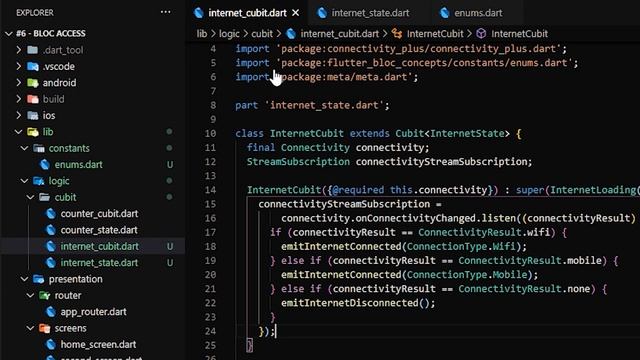Collapse the logic folder chevron

tap(24, 180)
